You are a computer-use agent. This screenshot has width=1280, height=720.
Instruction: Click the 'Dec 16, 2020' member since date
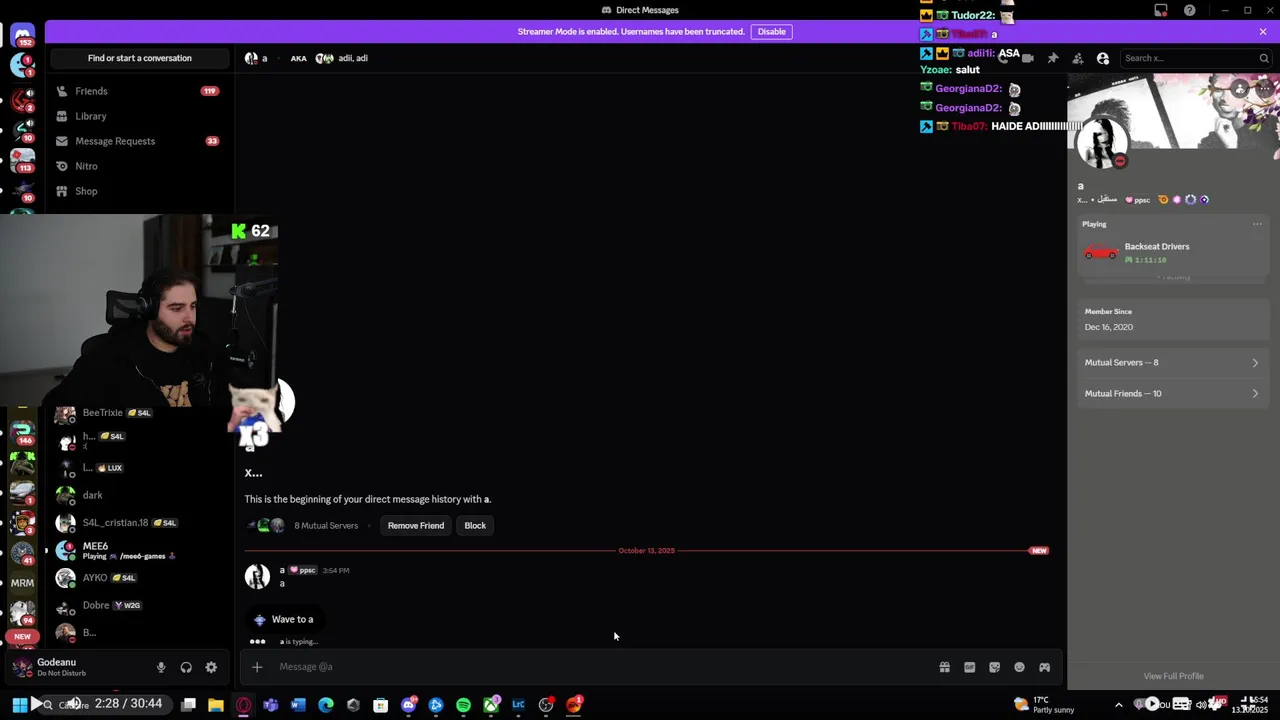[1109, 327]
